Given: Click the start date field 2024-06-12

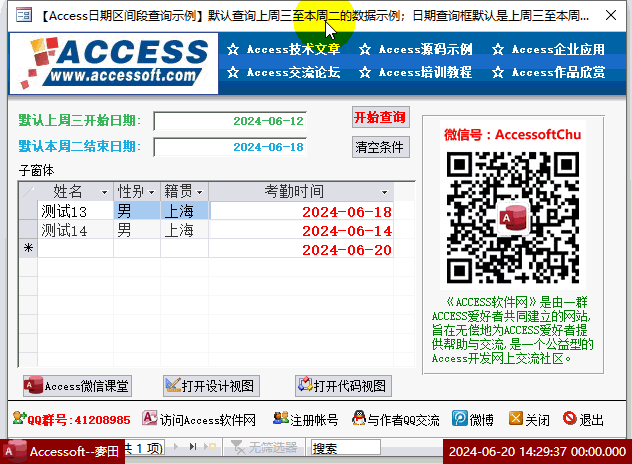Looking at the screenshot, I should pyautogui.click(x=230, y=121).
